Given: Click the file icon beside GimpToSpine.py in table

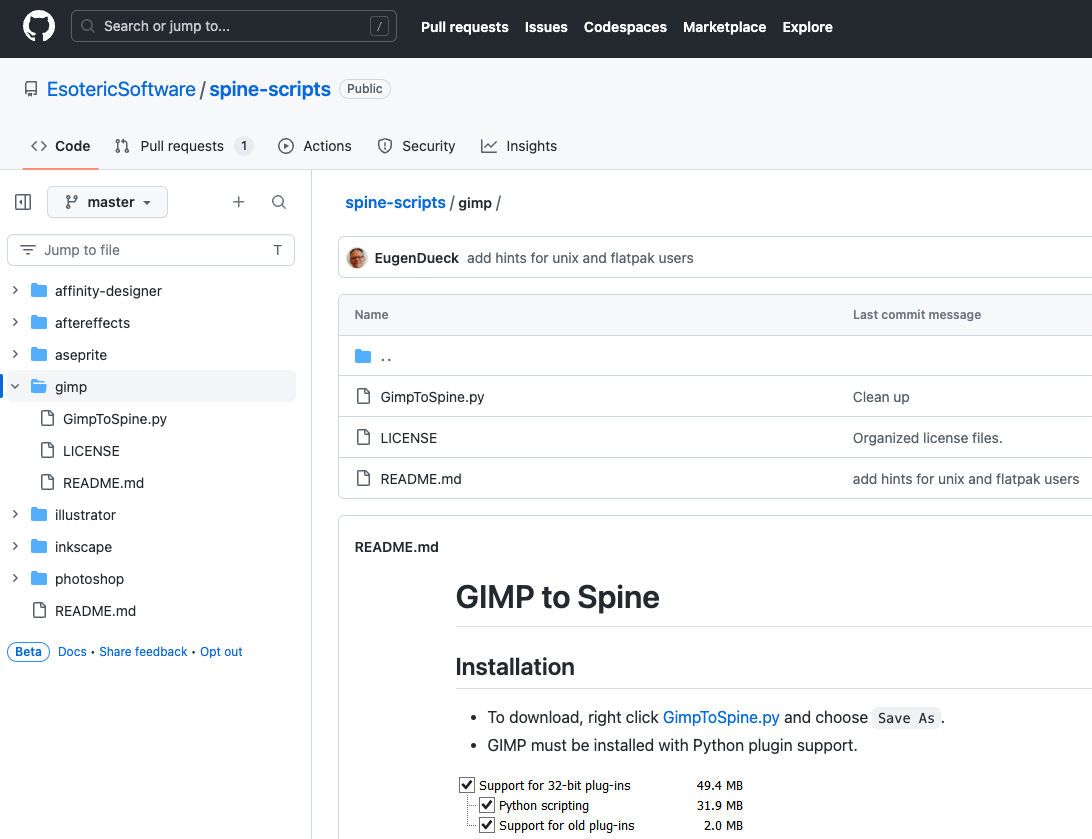Looking at the screenshot, I should [x=363, y=397].
